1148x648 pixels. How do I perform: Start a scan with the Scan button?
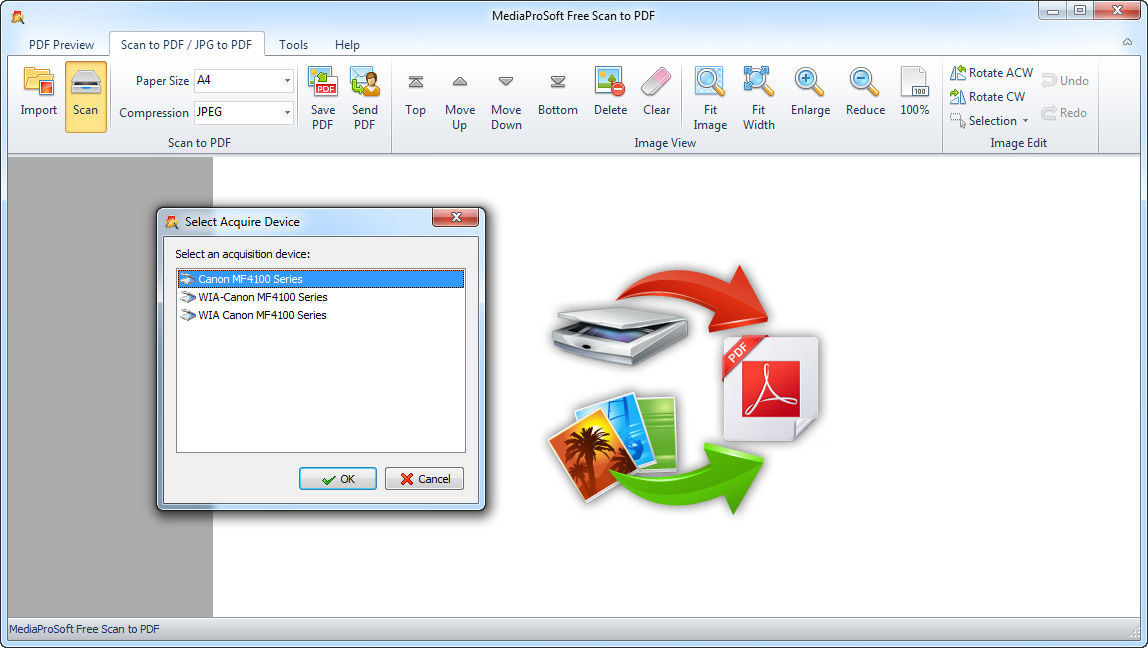click(86, 96)
